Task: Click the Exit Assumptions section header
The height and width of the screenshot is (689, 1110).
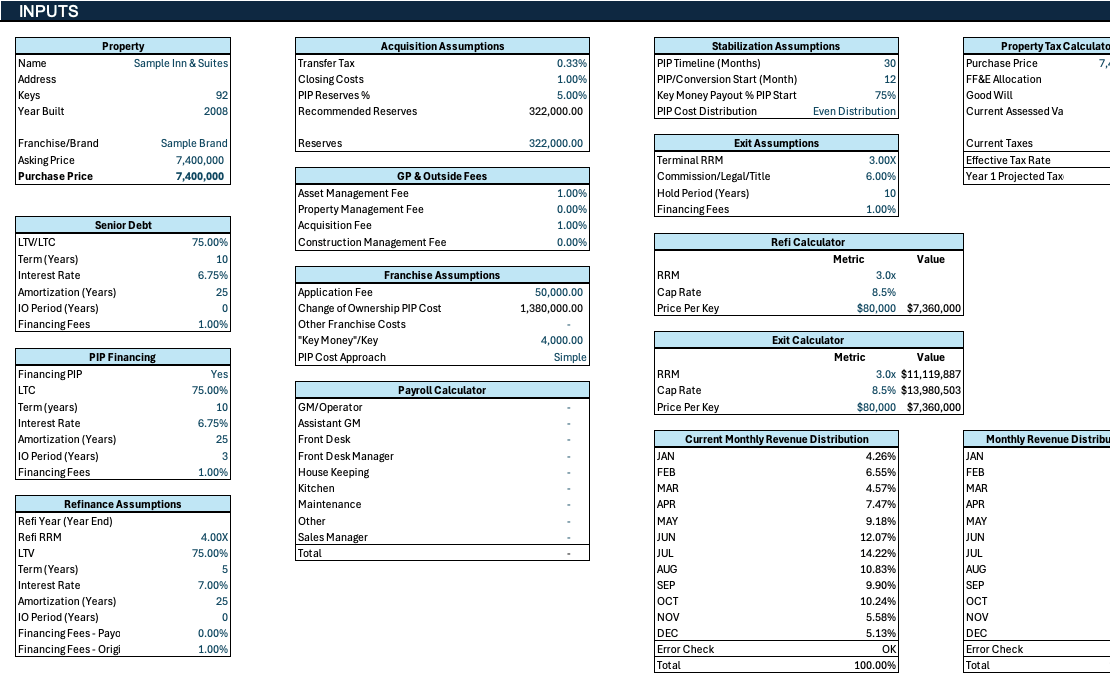Action: (x=777, y=143)
